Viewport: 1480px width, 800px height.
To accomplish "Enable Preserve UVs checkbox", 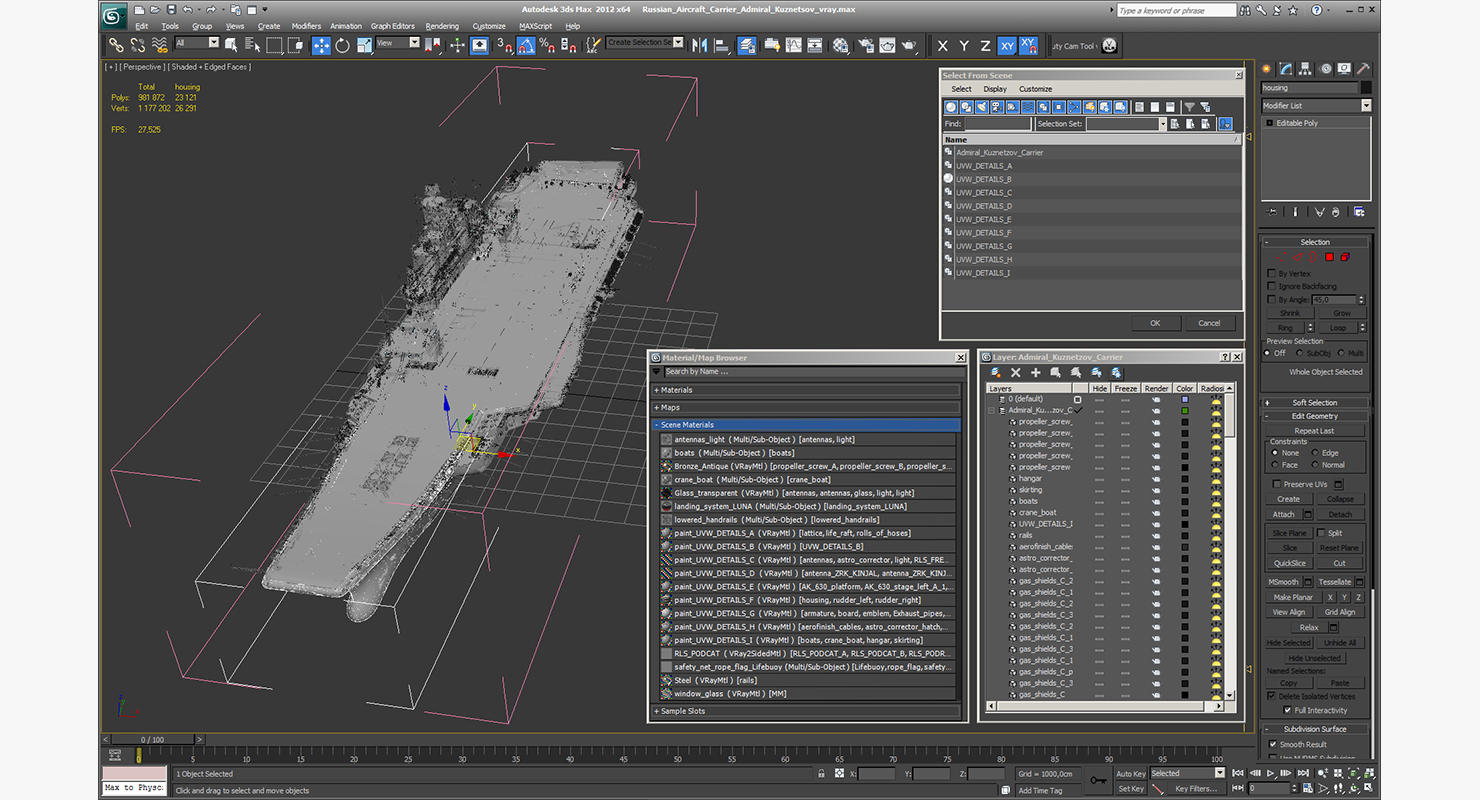I will tap(1277, 484).
